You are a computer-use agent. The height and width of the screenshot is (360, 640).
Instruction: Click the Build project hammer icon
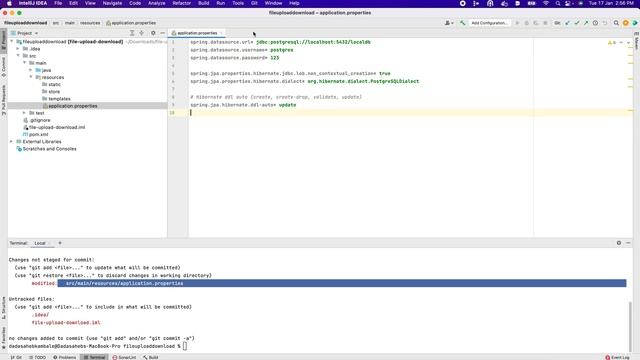[462, 23]
